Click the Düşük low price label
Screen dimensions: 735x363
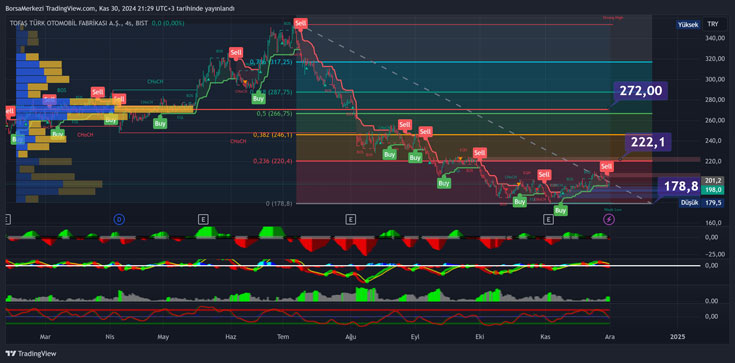click(690, 203)
